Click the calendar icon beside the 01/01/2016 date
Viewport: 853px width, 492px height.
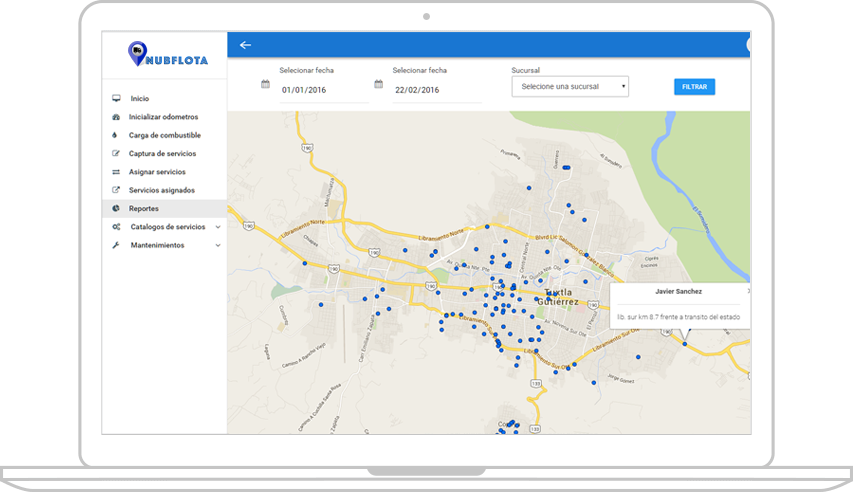click(x=265, y=85)
